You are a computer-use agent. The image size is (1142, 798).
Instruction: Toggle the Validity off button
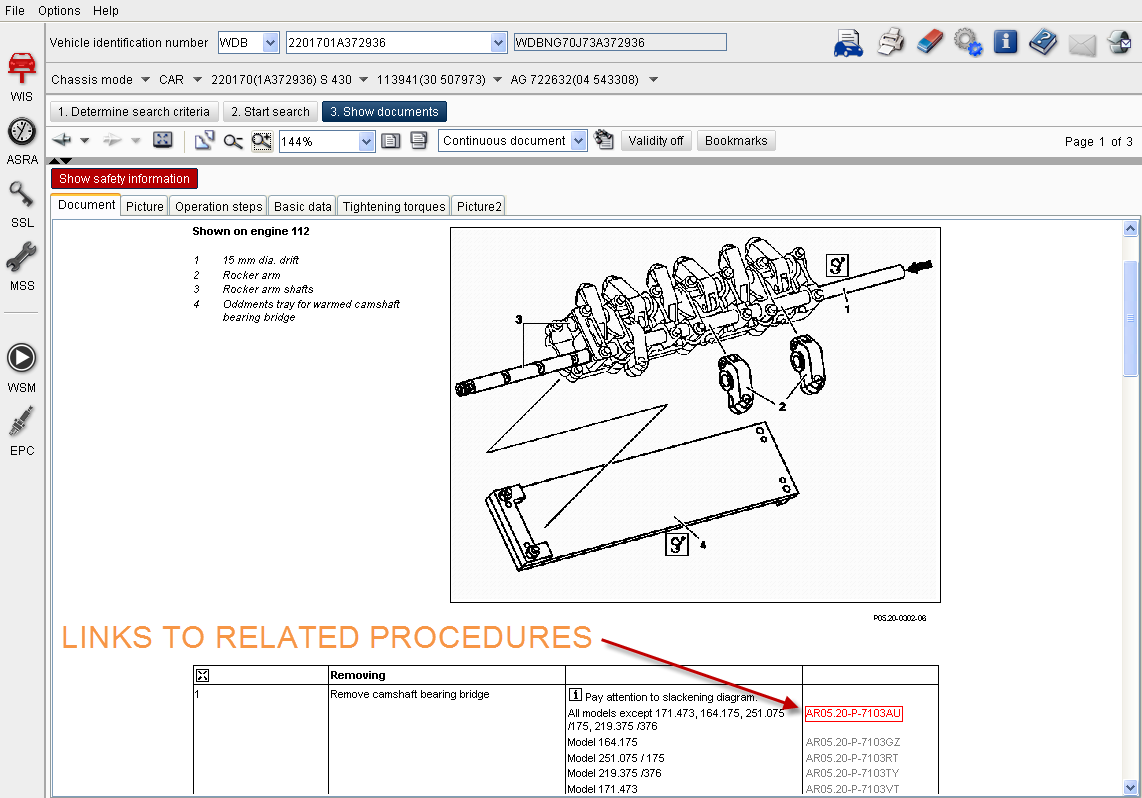(x=655, y=141)
